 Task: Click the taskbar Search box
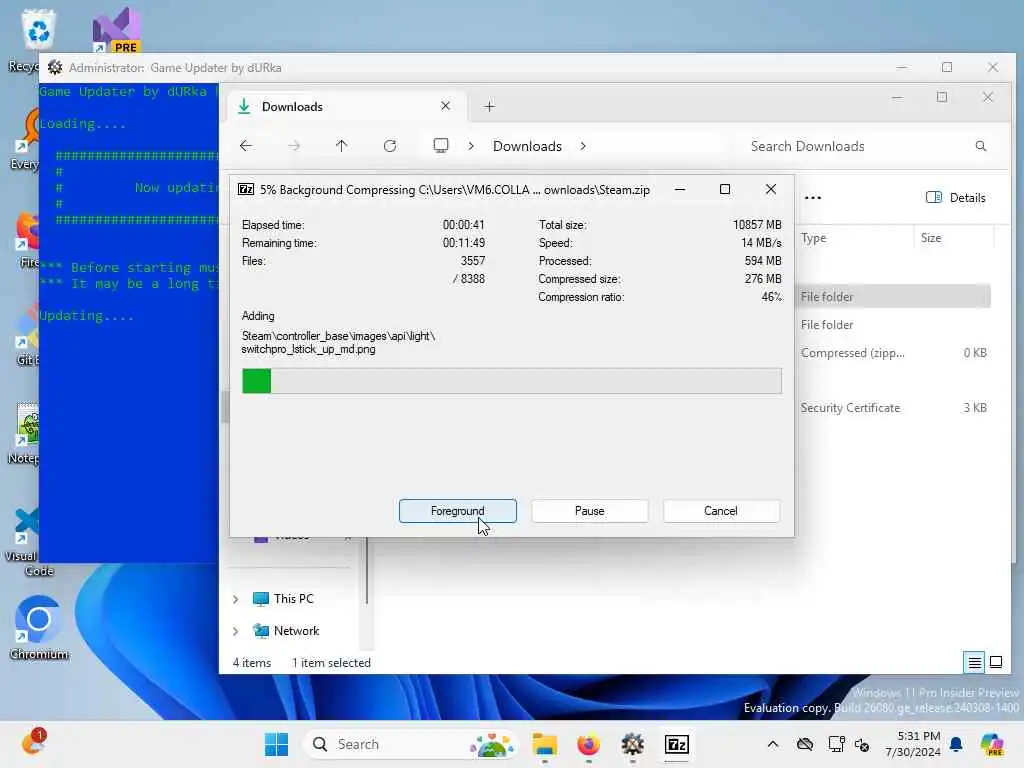pyautogui.click(x=409, y=744)
